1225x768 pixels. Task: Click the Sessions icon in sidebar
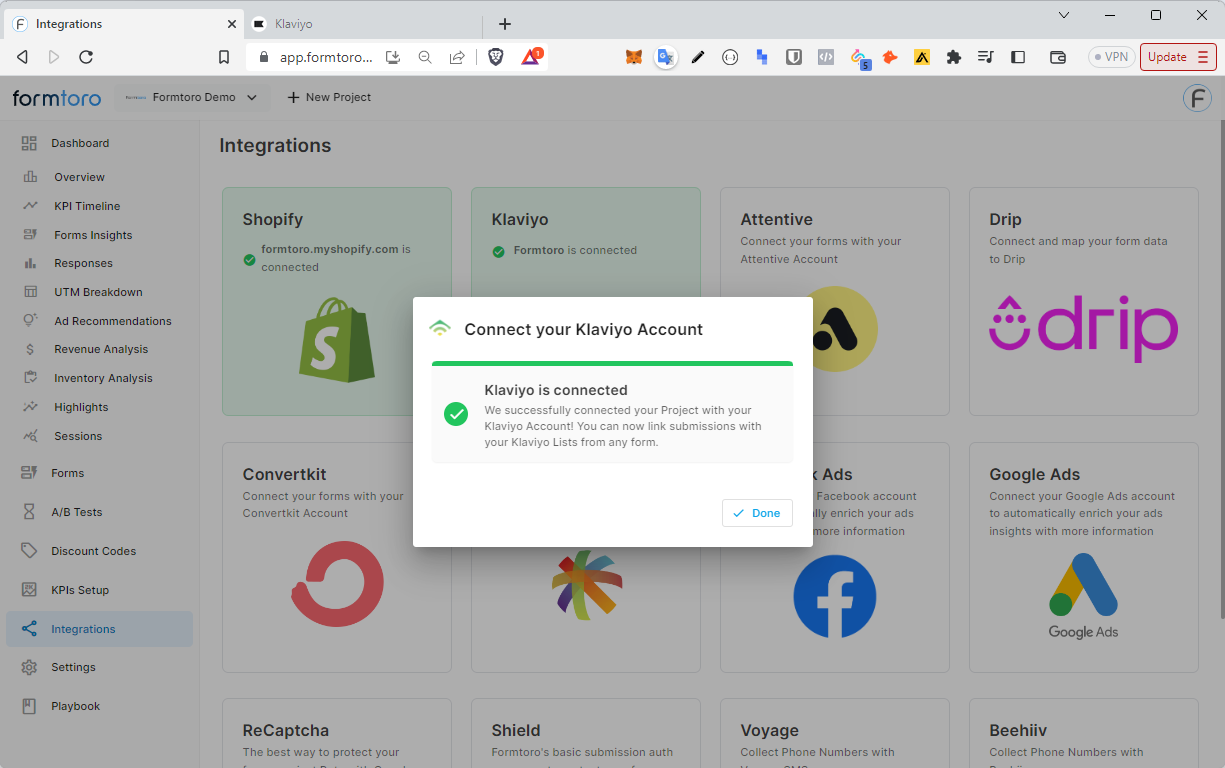pyautogui.click(x=31, y=436)
